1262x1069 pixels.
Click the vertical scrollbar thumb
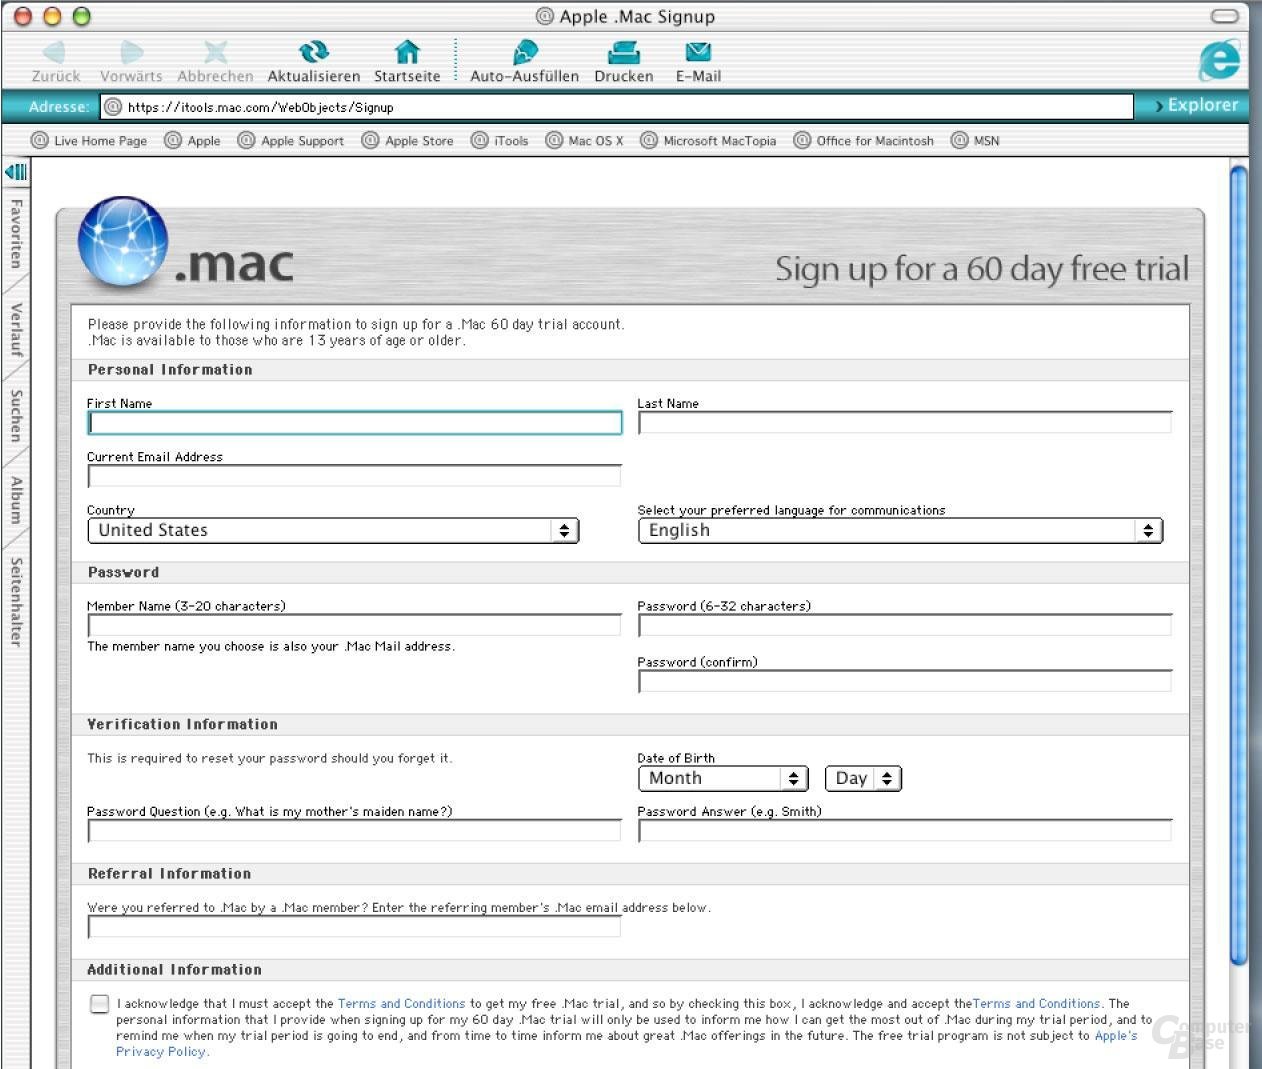(1239, 567)
